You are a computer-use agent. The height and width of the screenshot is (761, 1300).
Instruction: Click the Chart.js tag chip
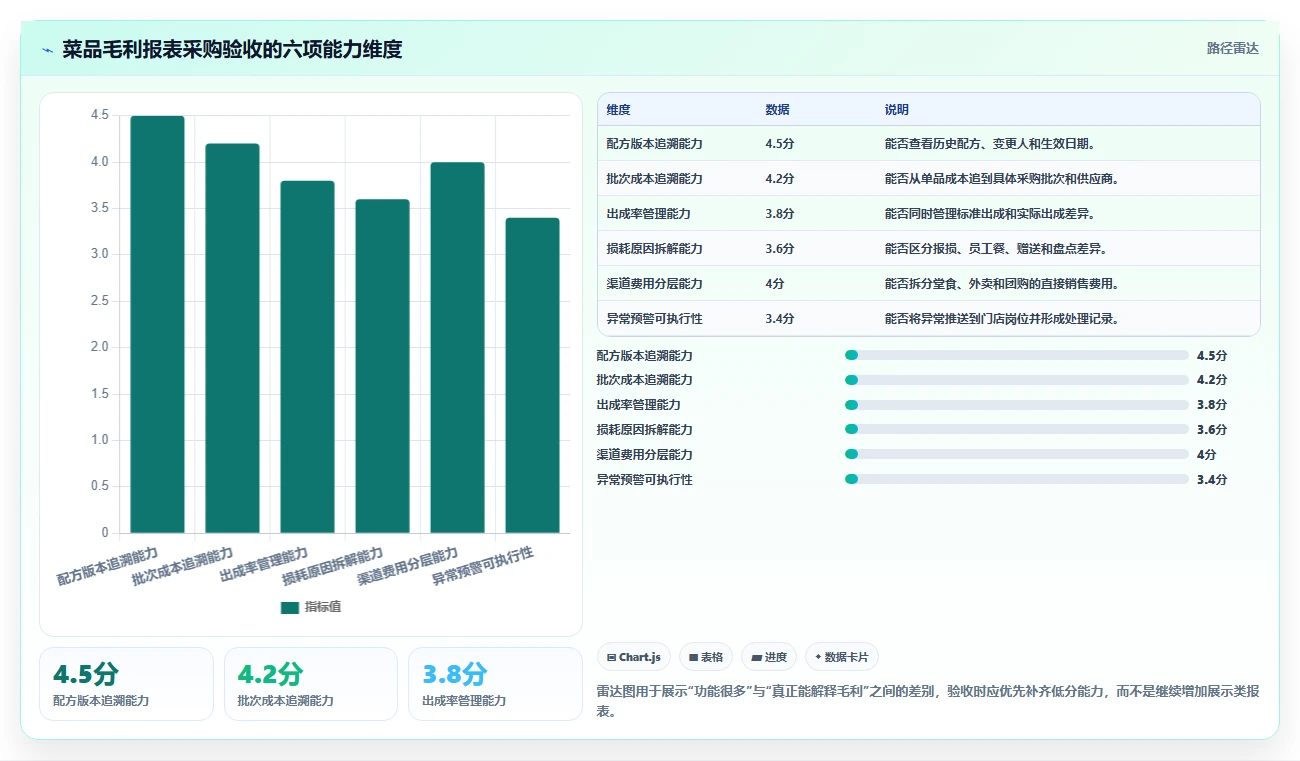tap(634, 657)
